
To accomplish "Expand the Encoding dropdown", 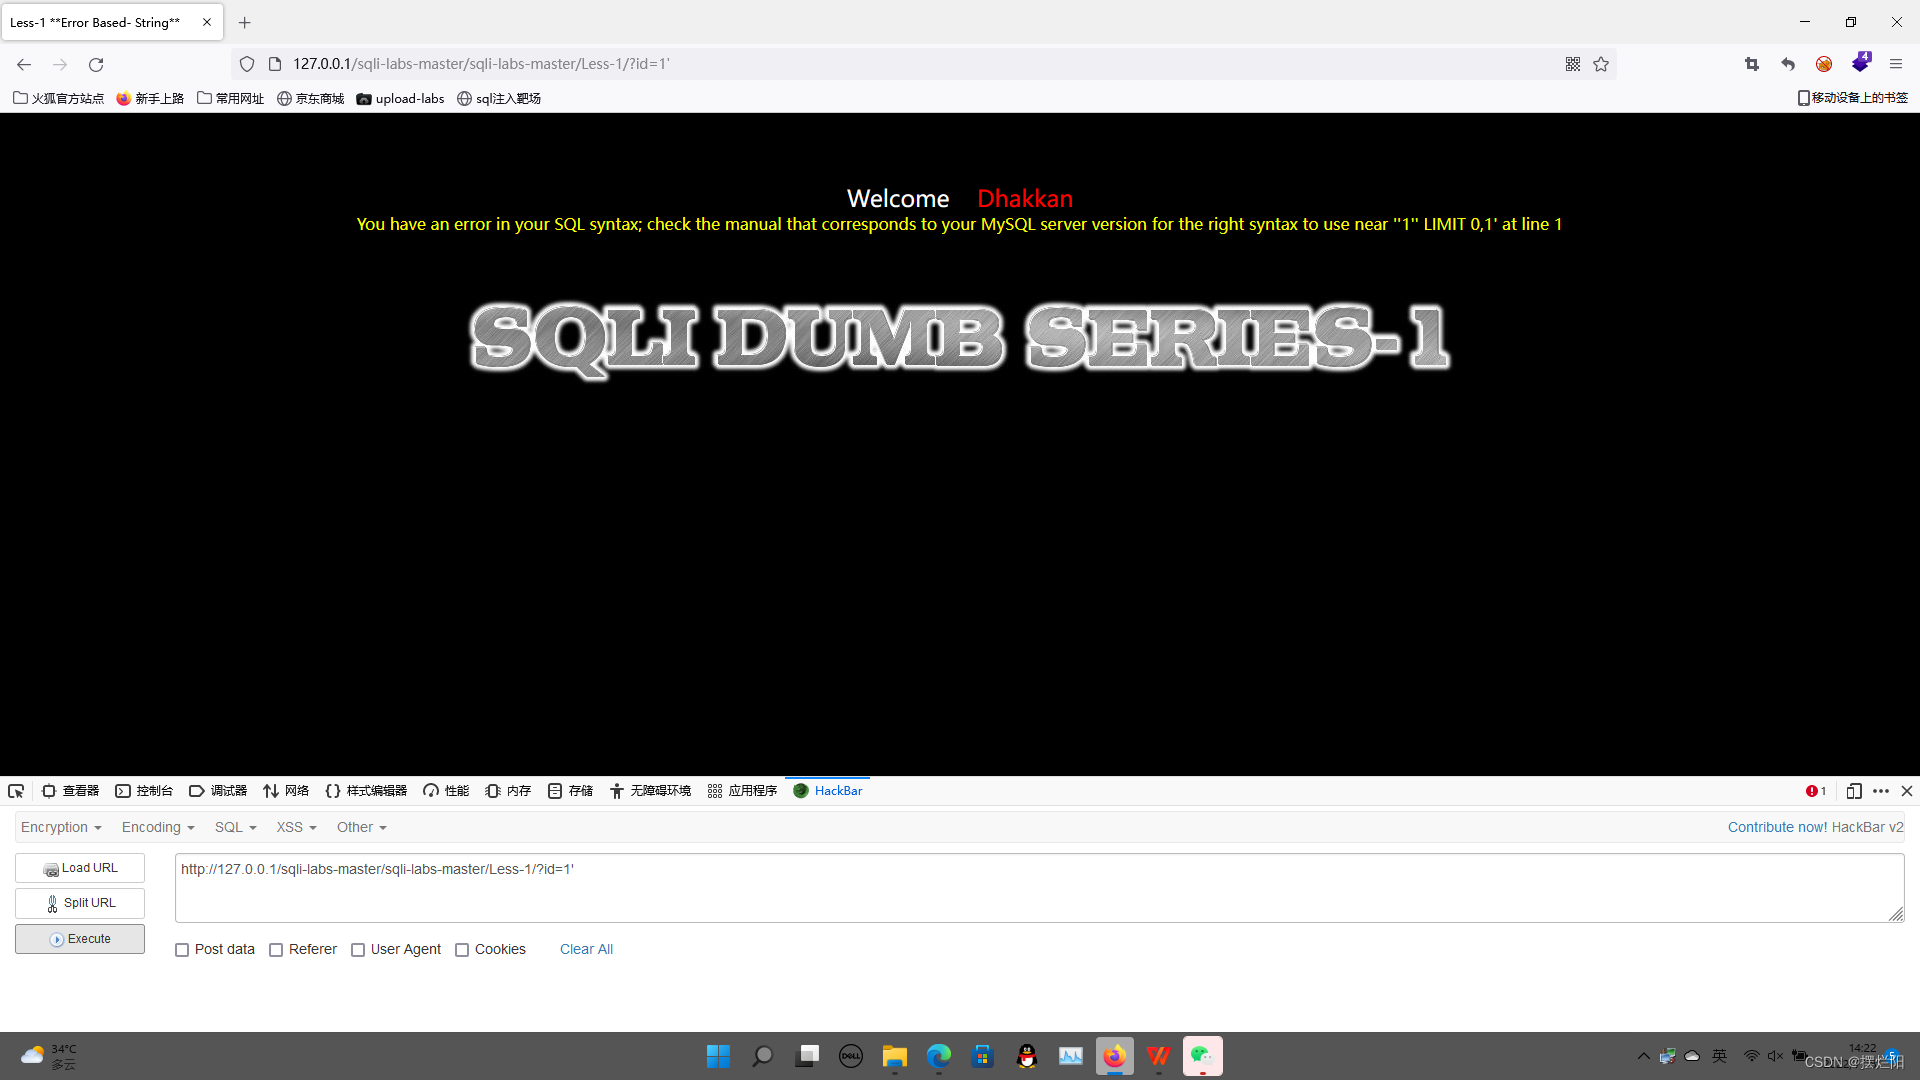I will point(158,827).
